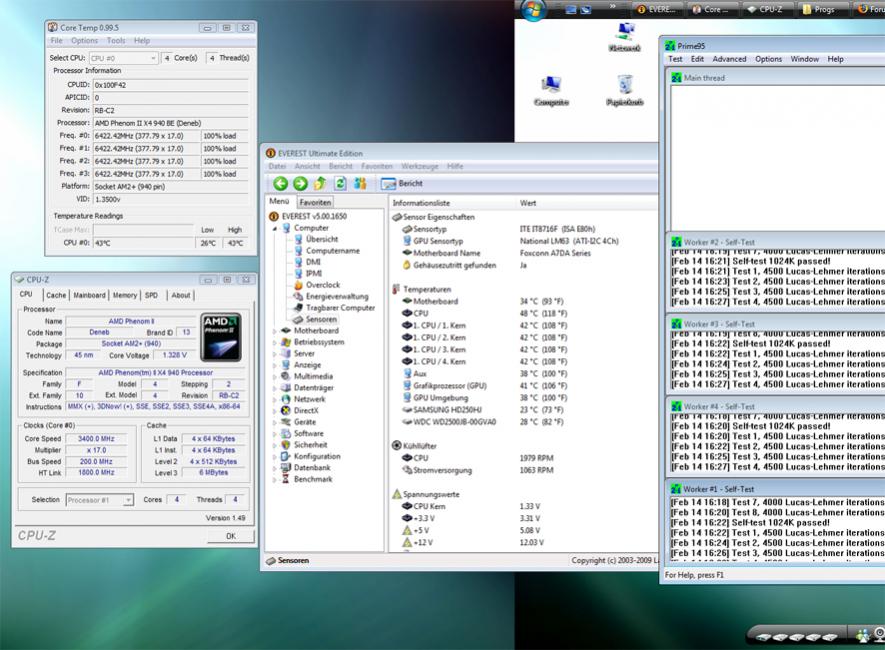Viewport: 885px width, 650px height.
Task: Expand the Motherboard tree node
Action: [x=275, y=331]
